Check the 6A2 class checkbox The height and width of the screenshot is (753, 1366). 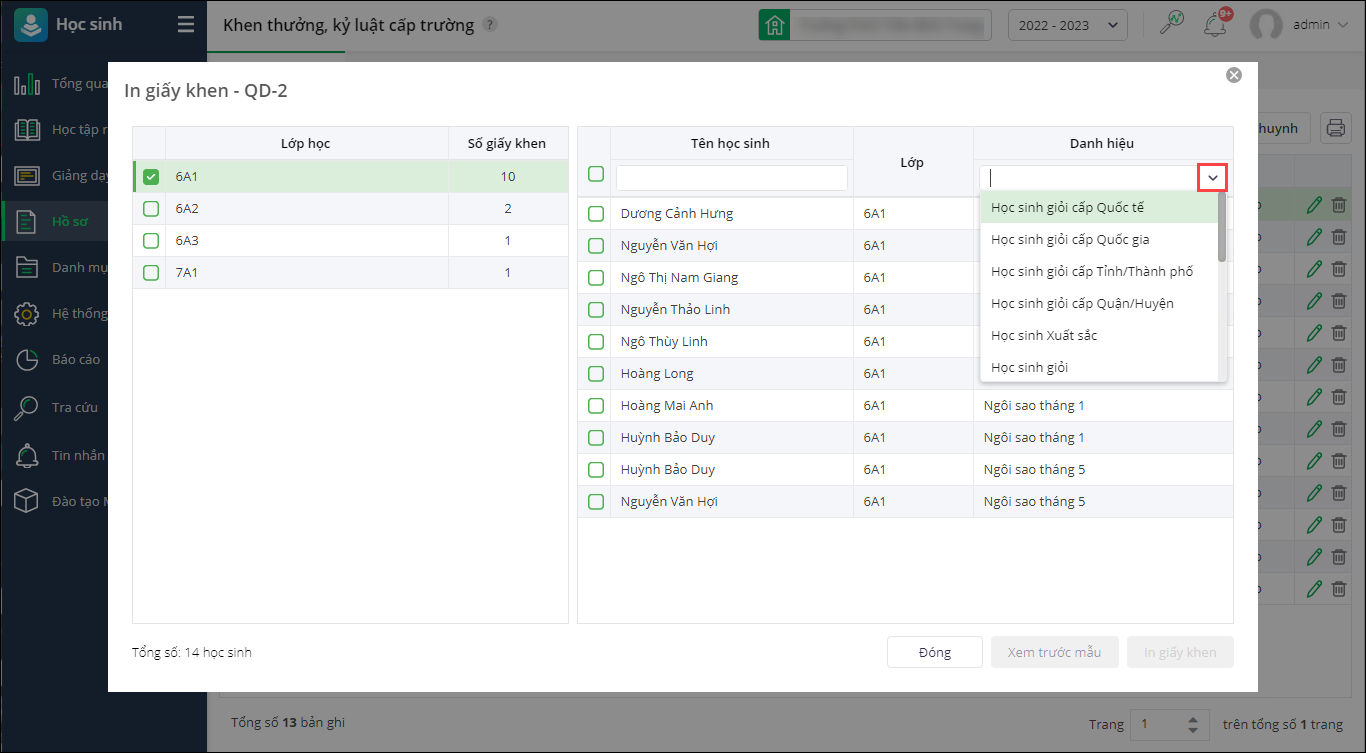151,209
